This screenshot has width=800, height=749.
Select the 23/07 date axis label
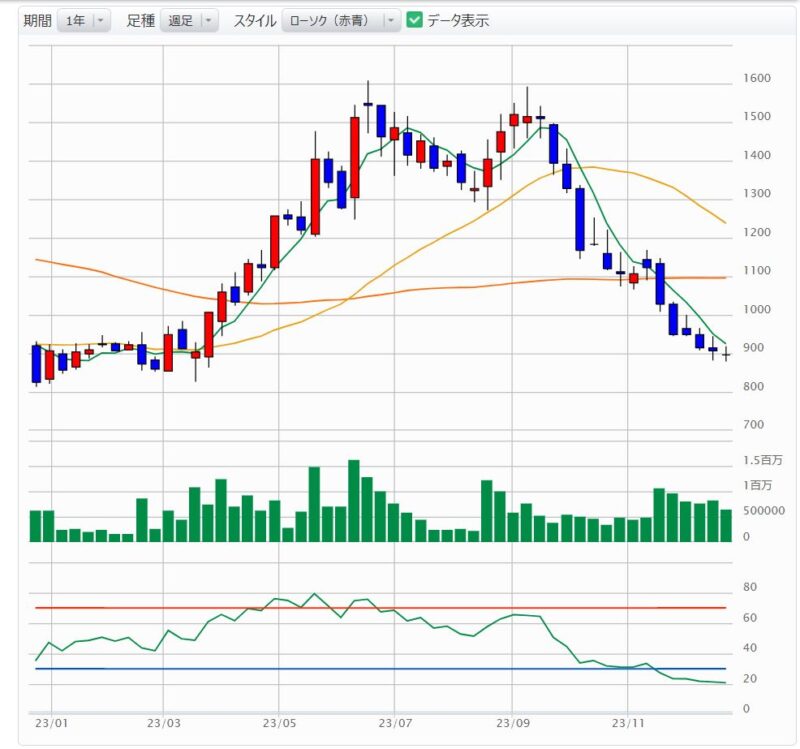395,723
